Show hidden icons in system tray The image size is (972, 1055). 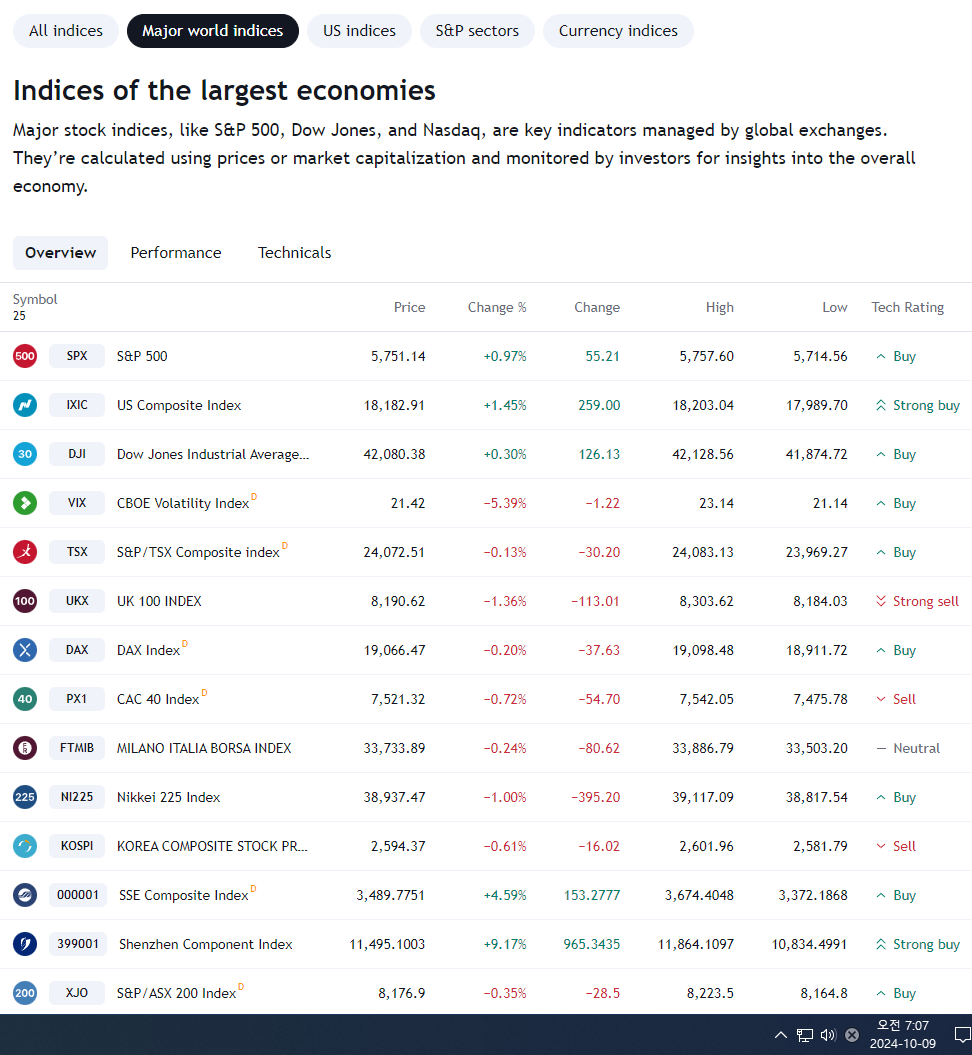(x=780, y=1035)
